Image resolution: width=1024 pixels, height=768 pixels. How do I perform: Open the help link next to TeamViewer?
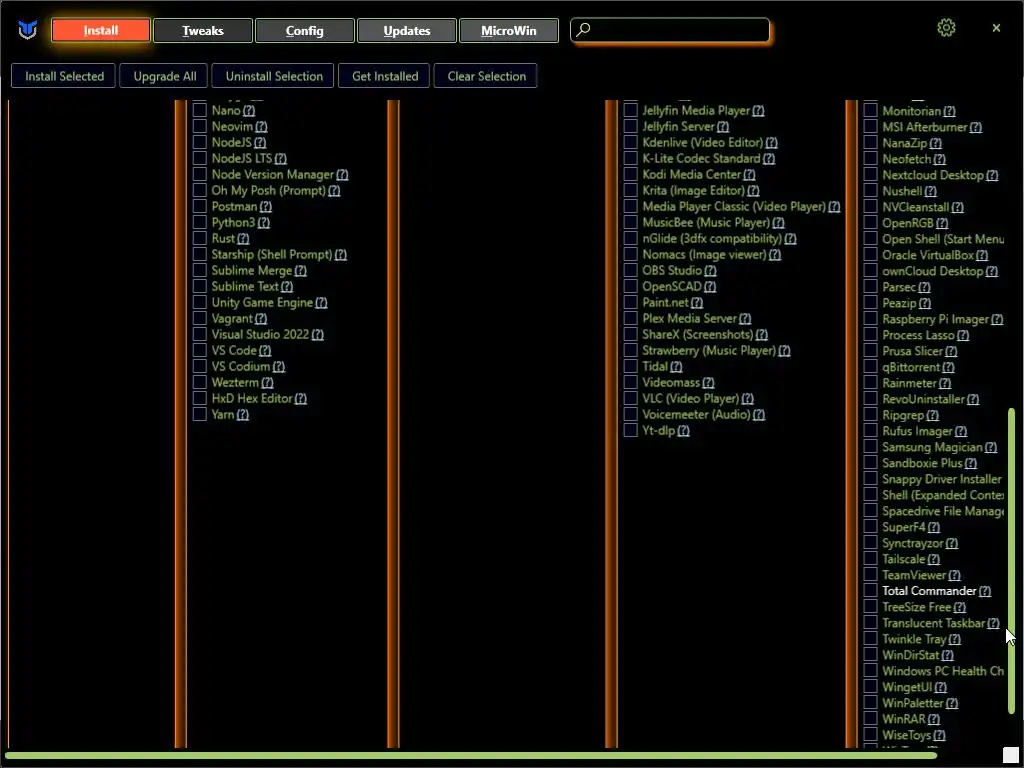coord(954,576)
